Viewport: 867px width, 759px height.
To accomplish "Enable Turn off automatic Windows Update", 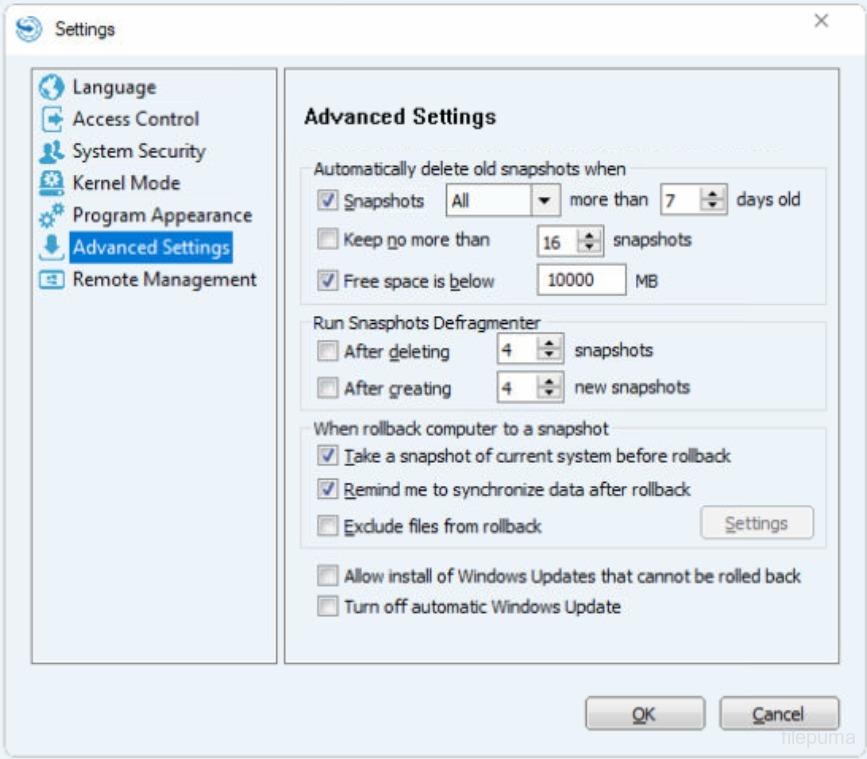I will click(327, 607).
